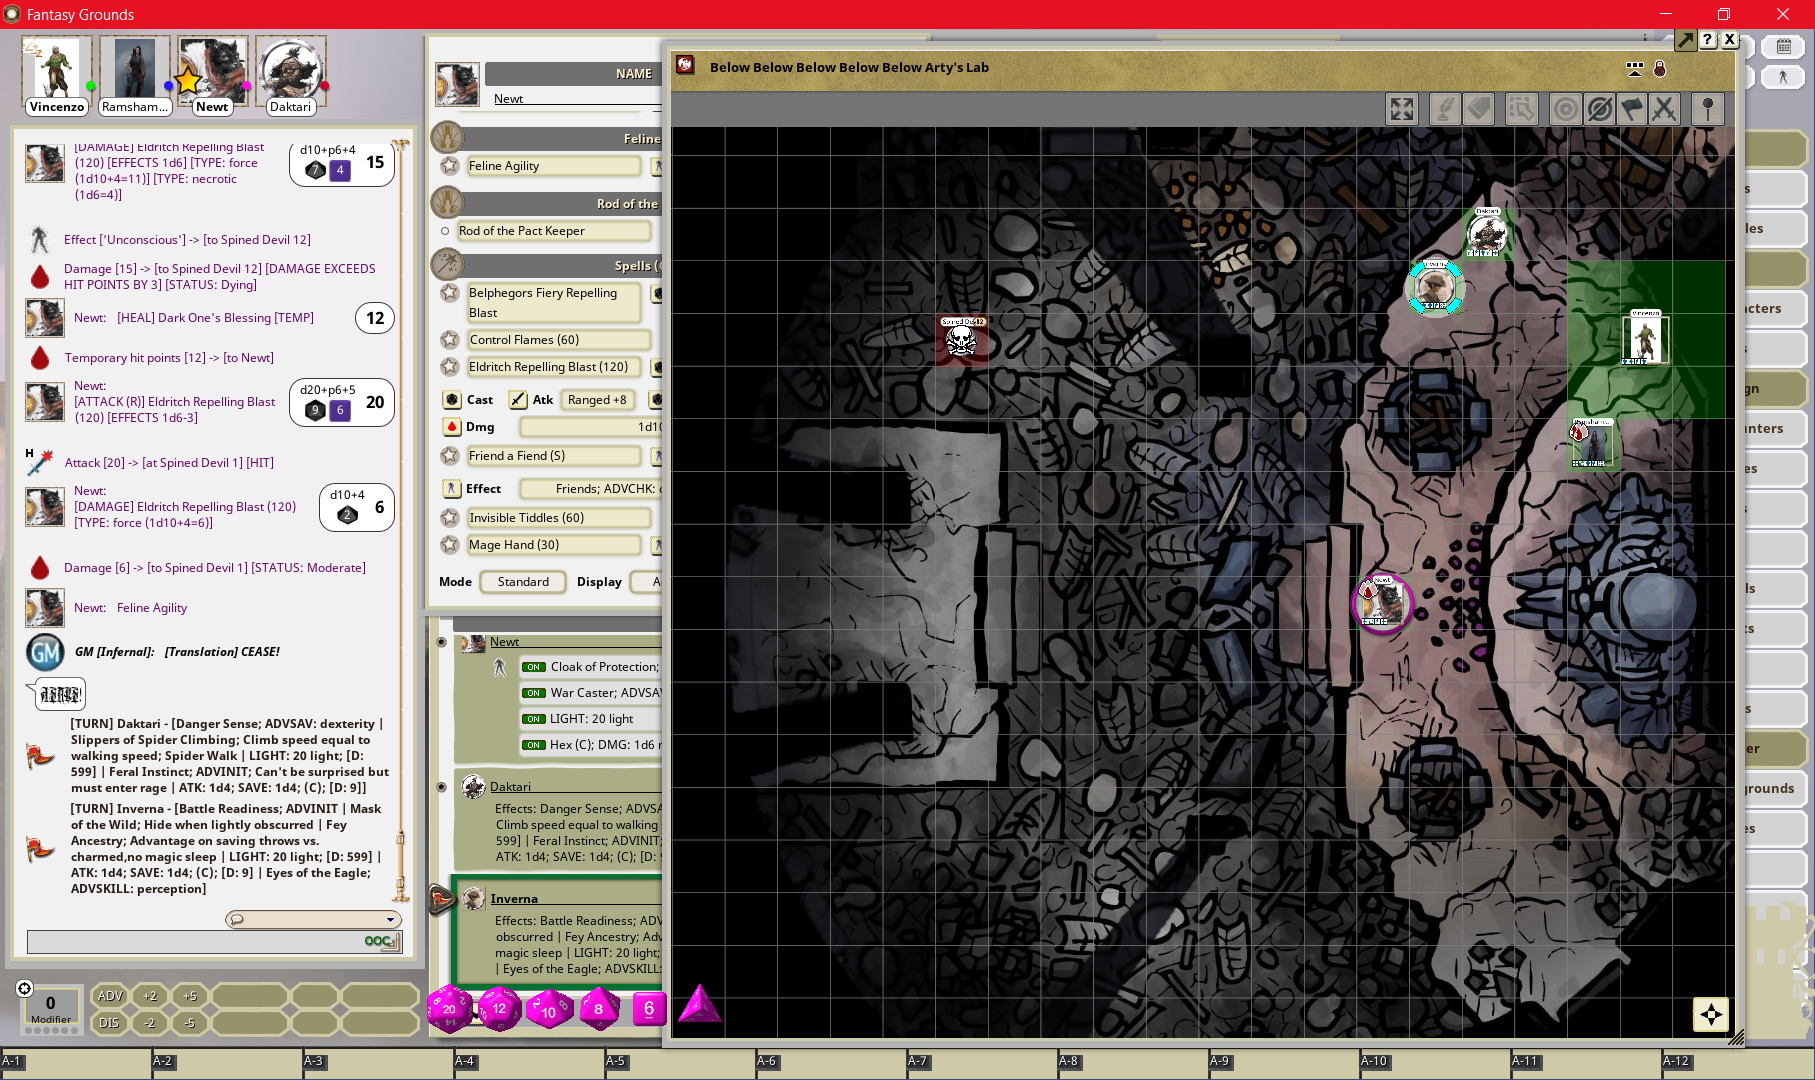The image size is (1815, 1080).
Task: Click the map compass button at bottom-right
Action: (x=1711, y=1015)
